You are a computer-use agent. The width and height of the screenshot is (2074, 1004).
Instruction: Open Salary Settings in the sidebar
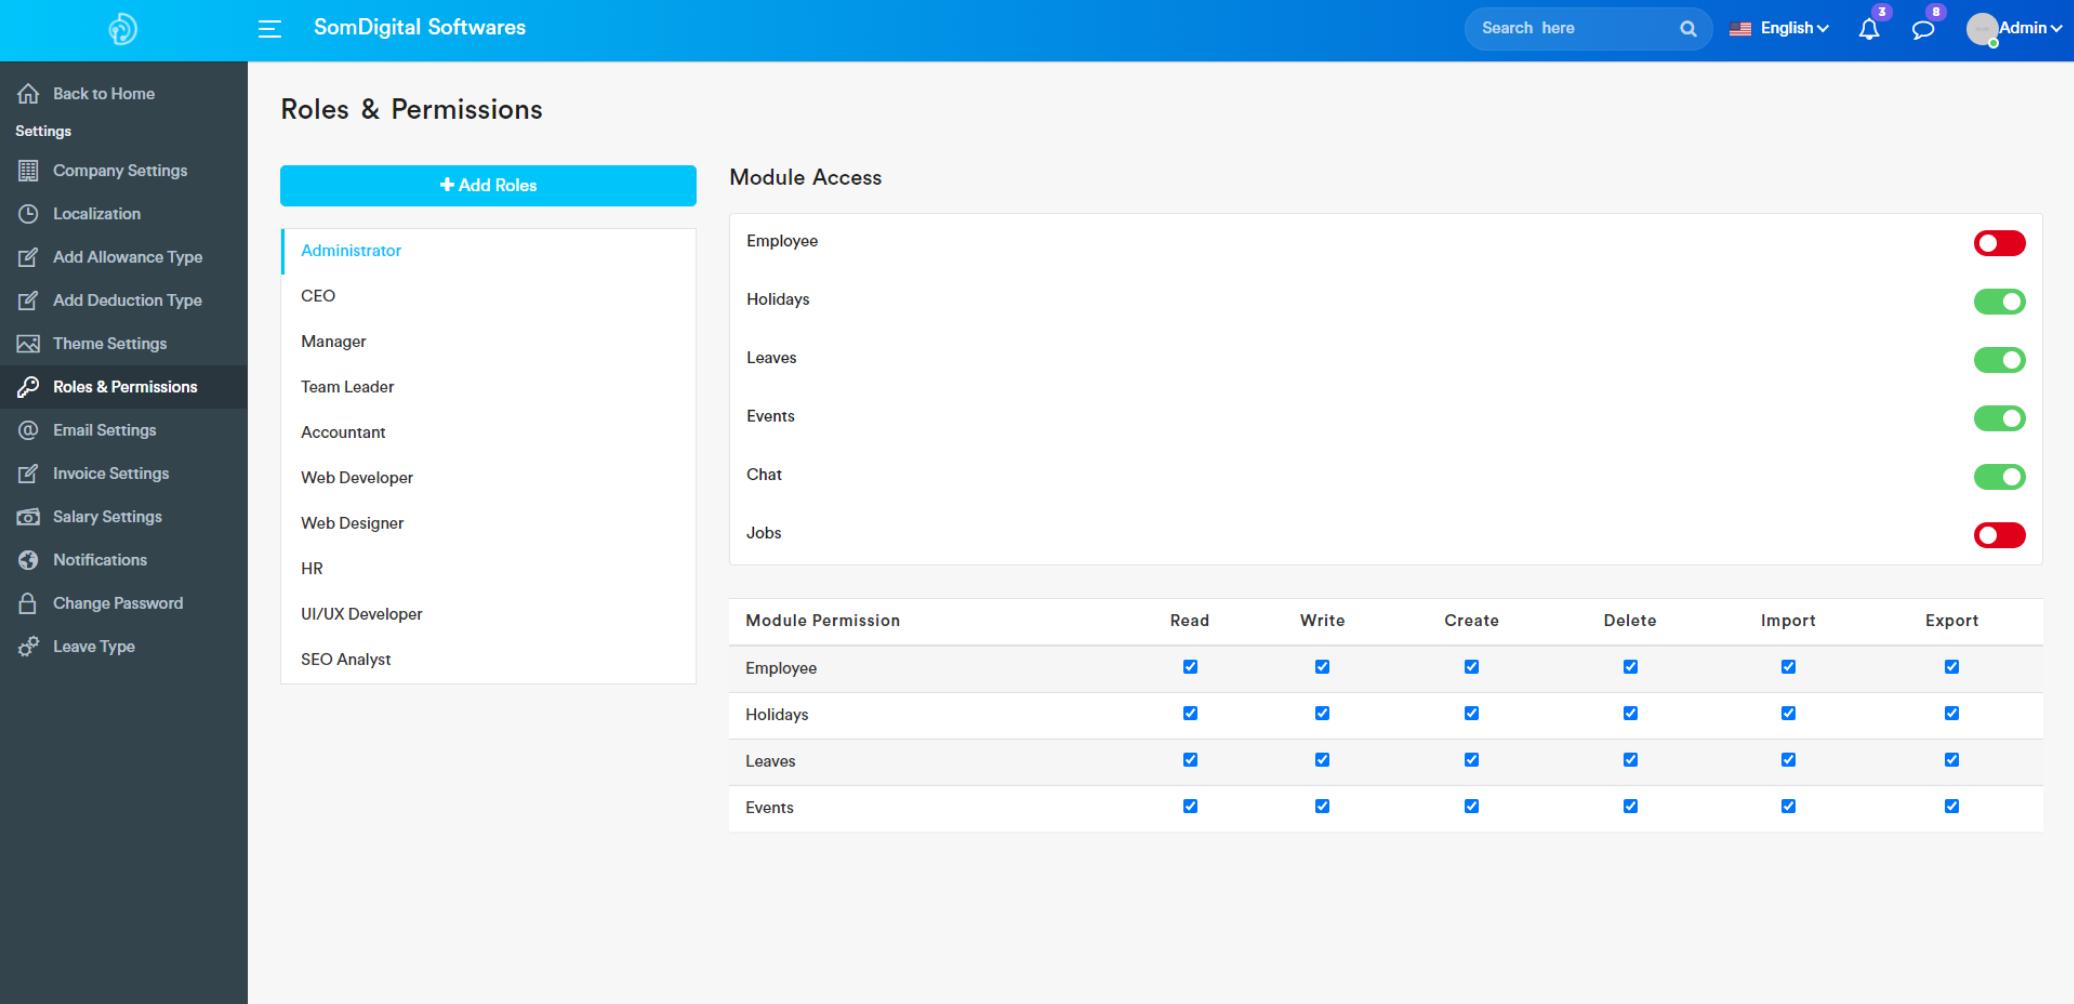107,517
